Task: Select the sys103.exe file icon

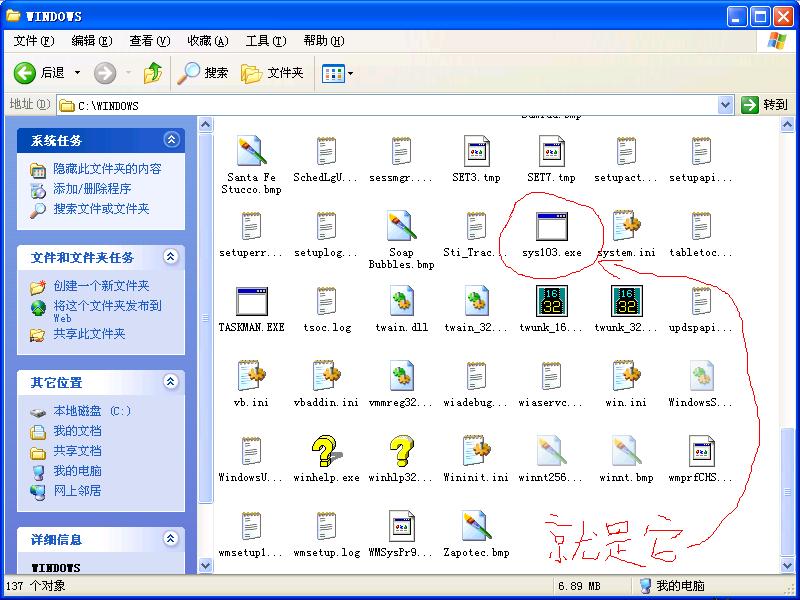Action: pos(552,227)
